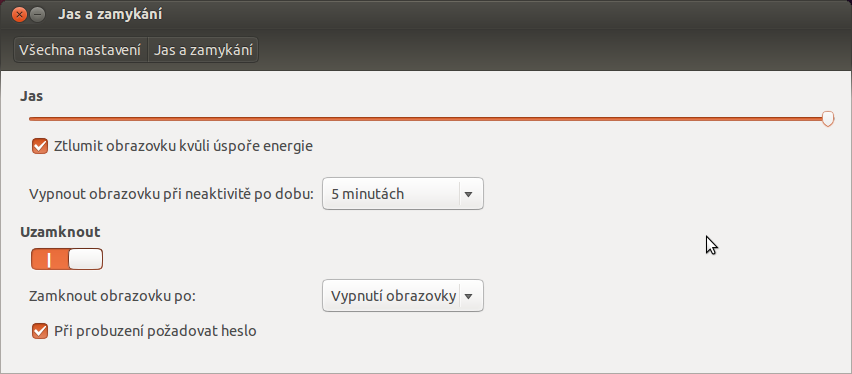The height and width of the screenshot is (374, 852).
Task: Click the Zamknout obrazovku po label
Action: [112, 296]
